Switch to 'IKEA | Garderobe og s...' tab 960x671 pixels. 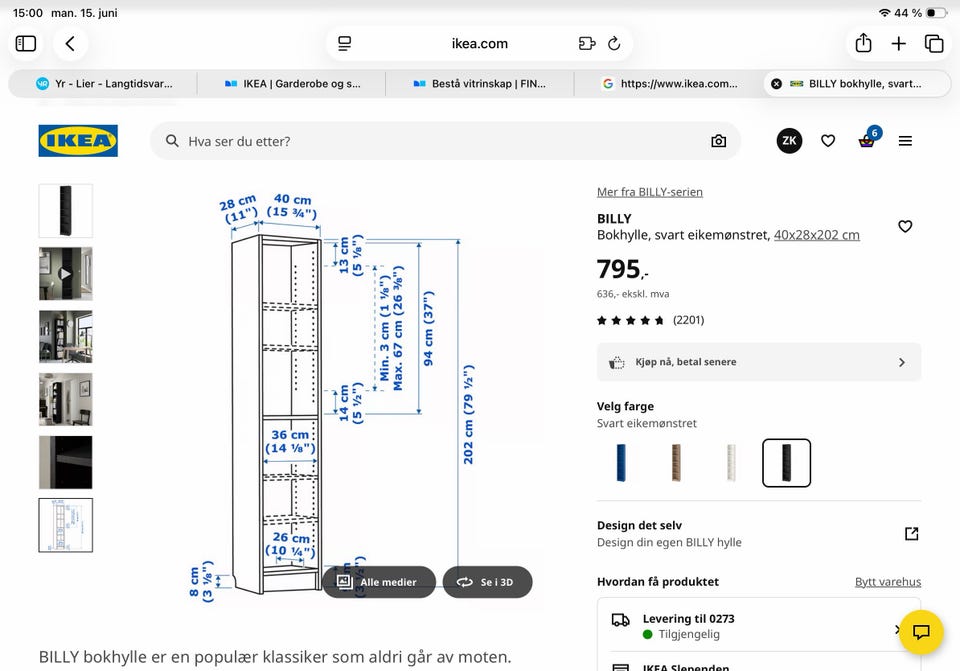click(x=292, y=84)
